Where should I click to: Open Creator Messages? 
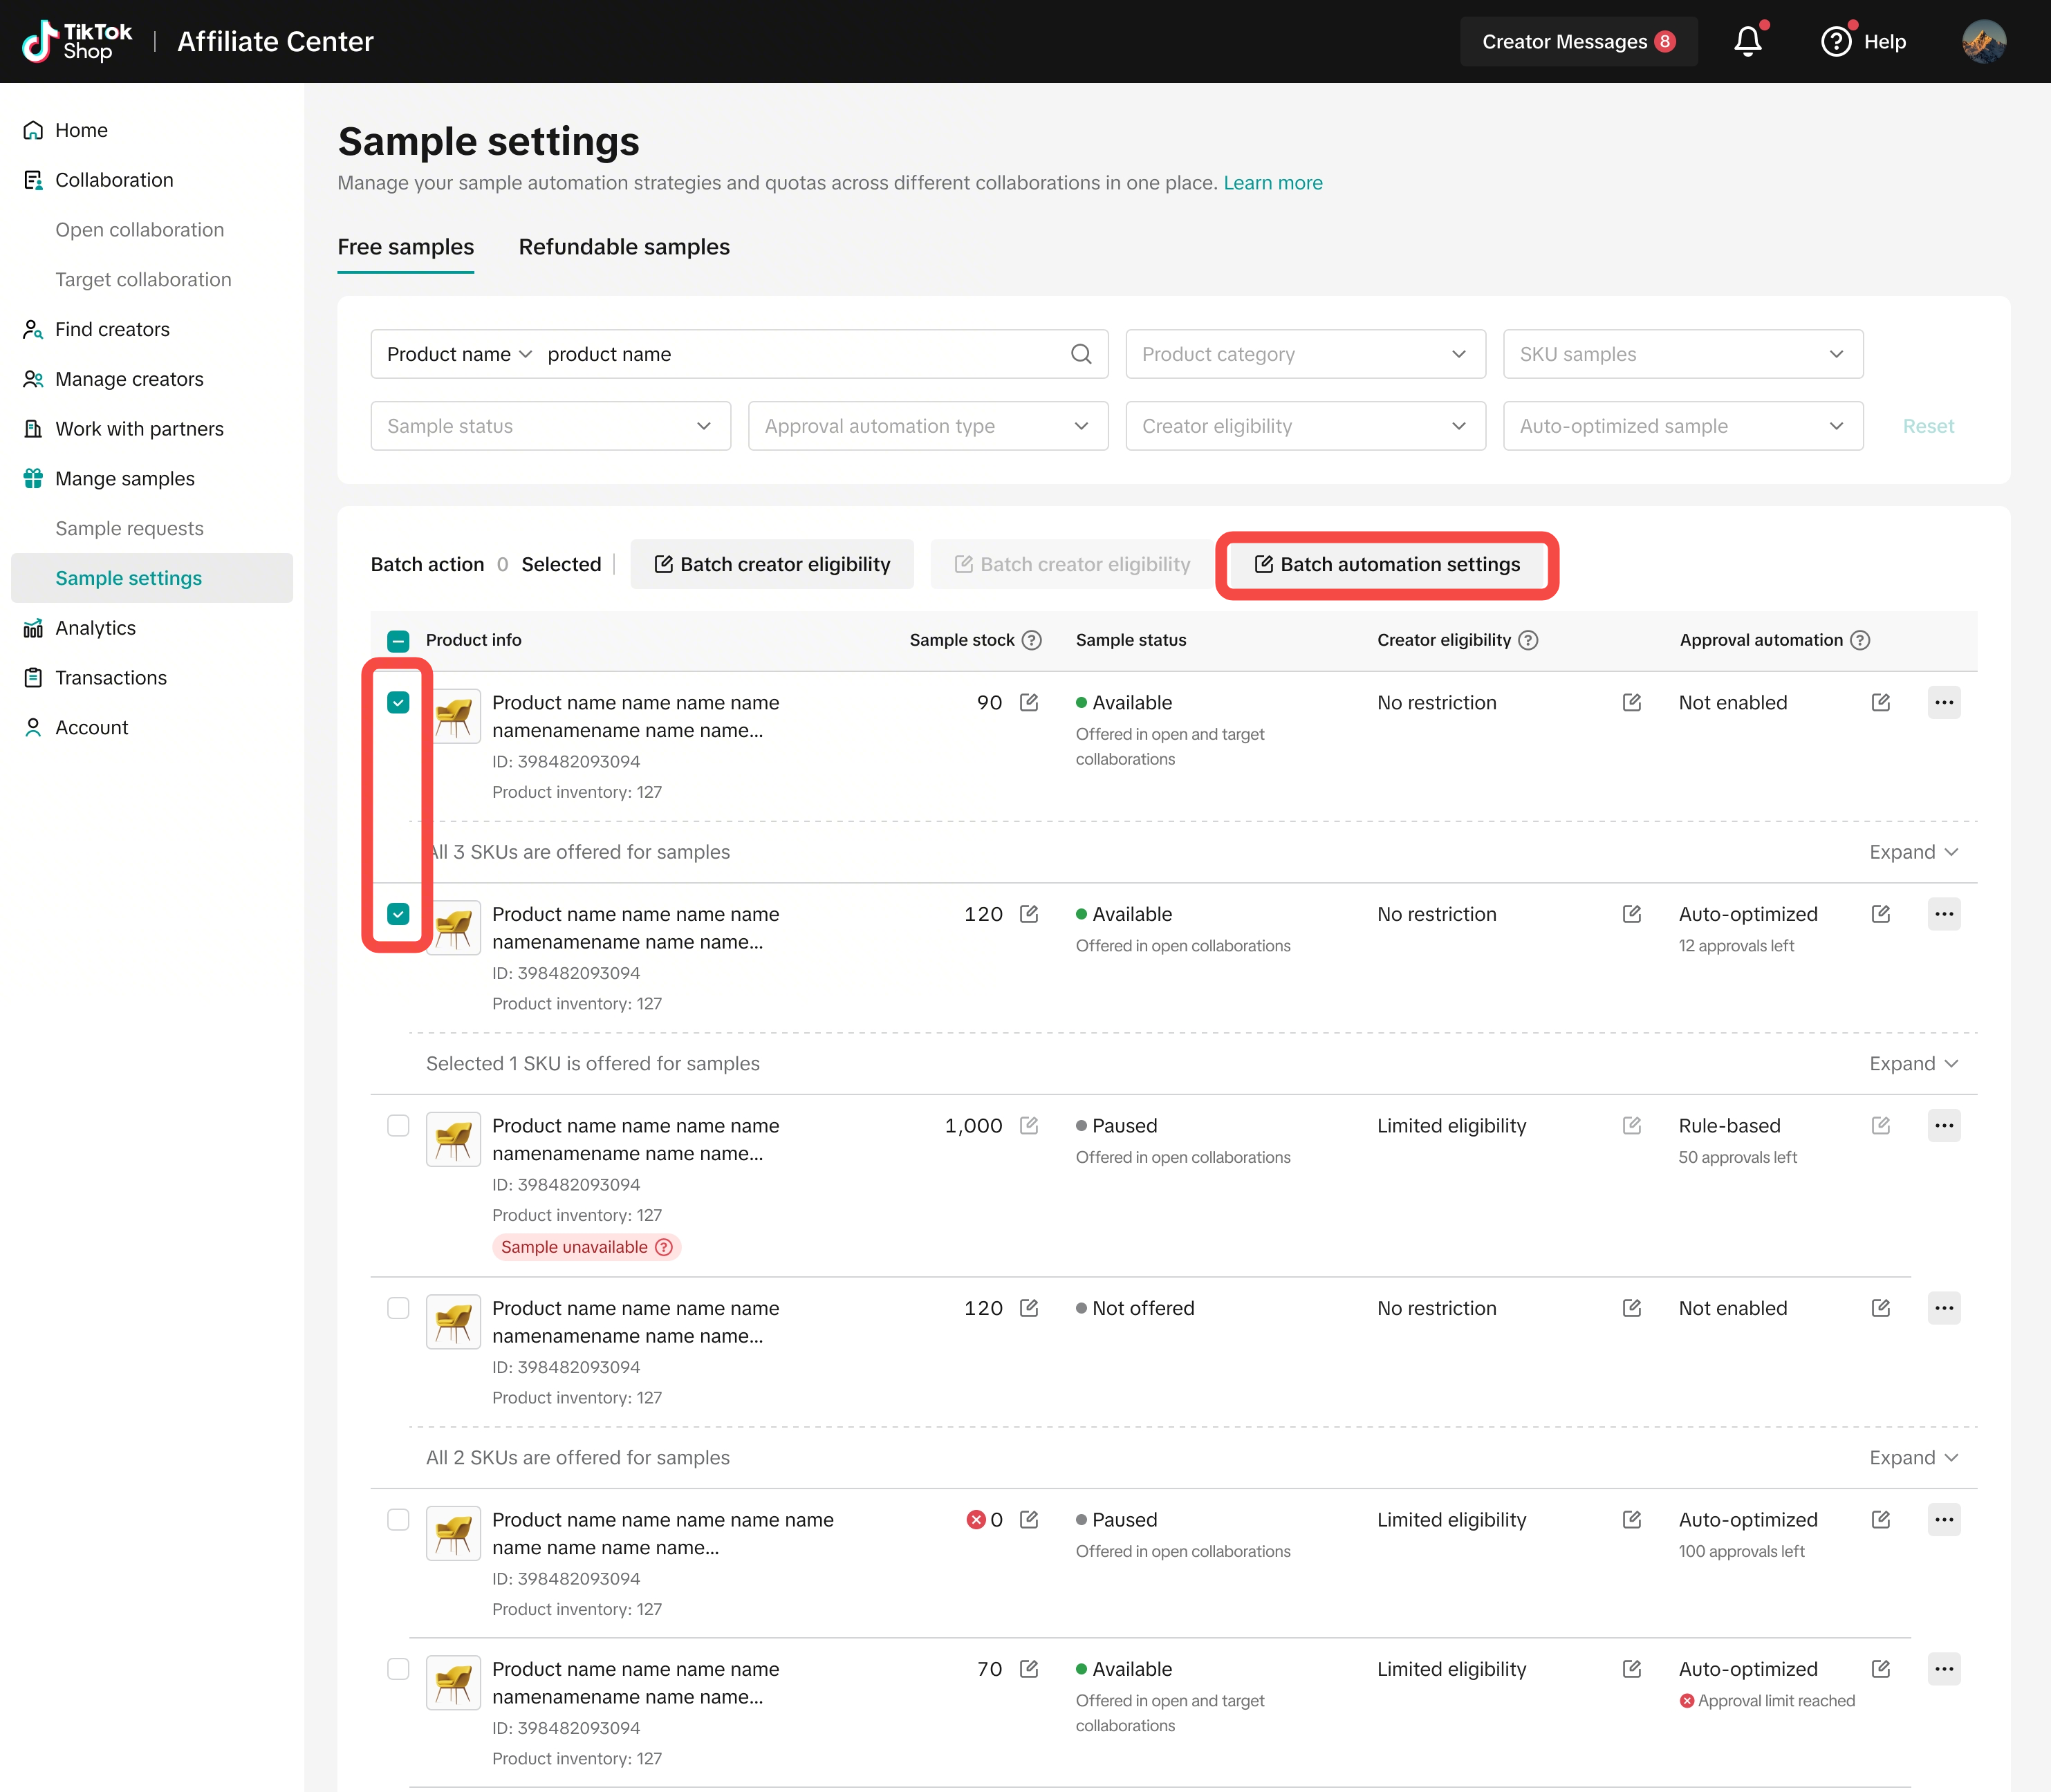pyautogui.click(x=1578, y=41)
